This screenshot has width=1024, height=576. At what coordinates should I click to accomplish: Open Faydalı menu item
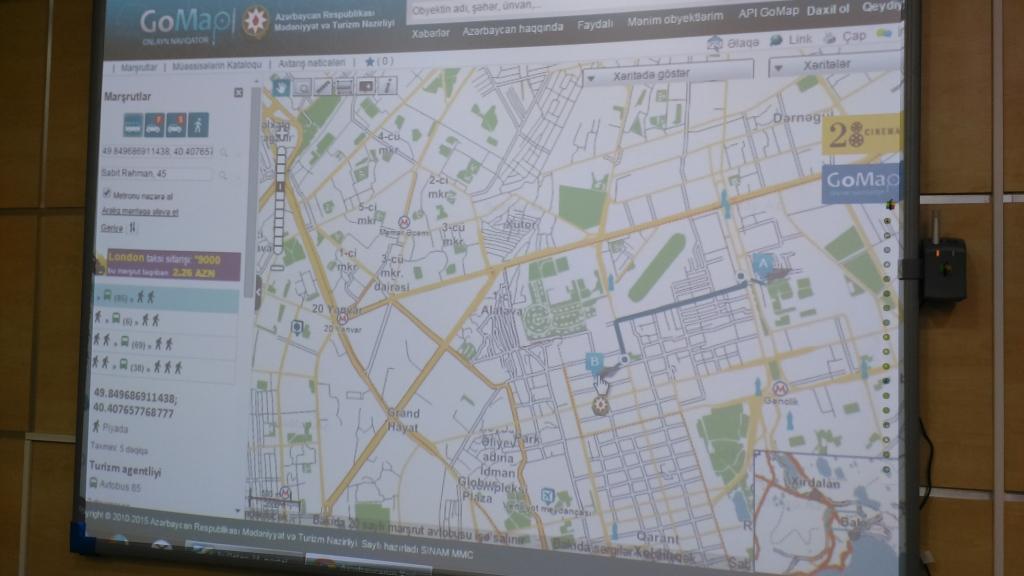tap(595, 24)
